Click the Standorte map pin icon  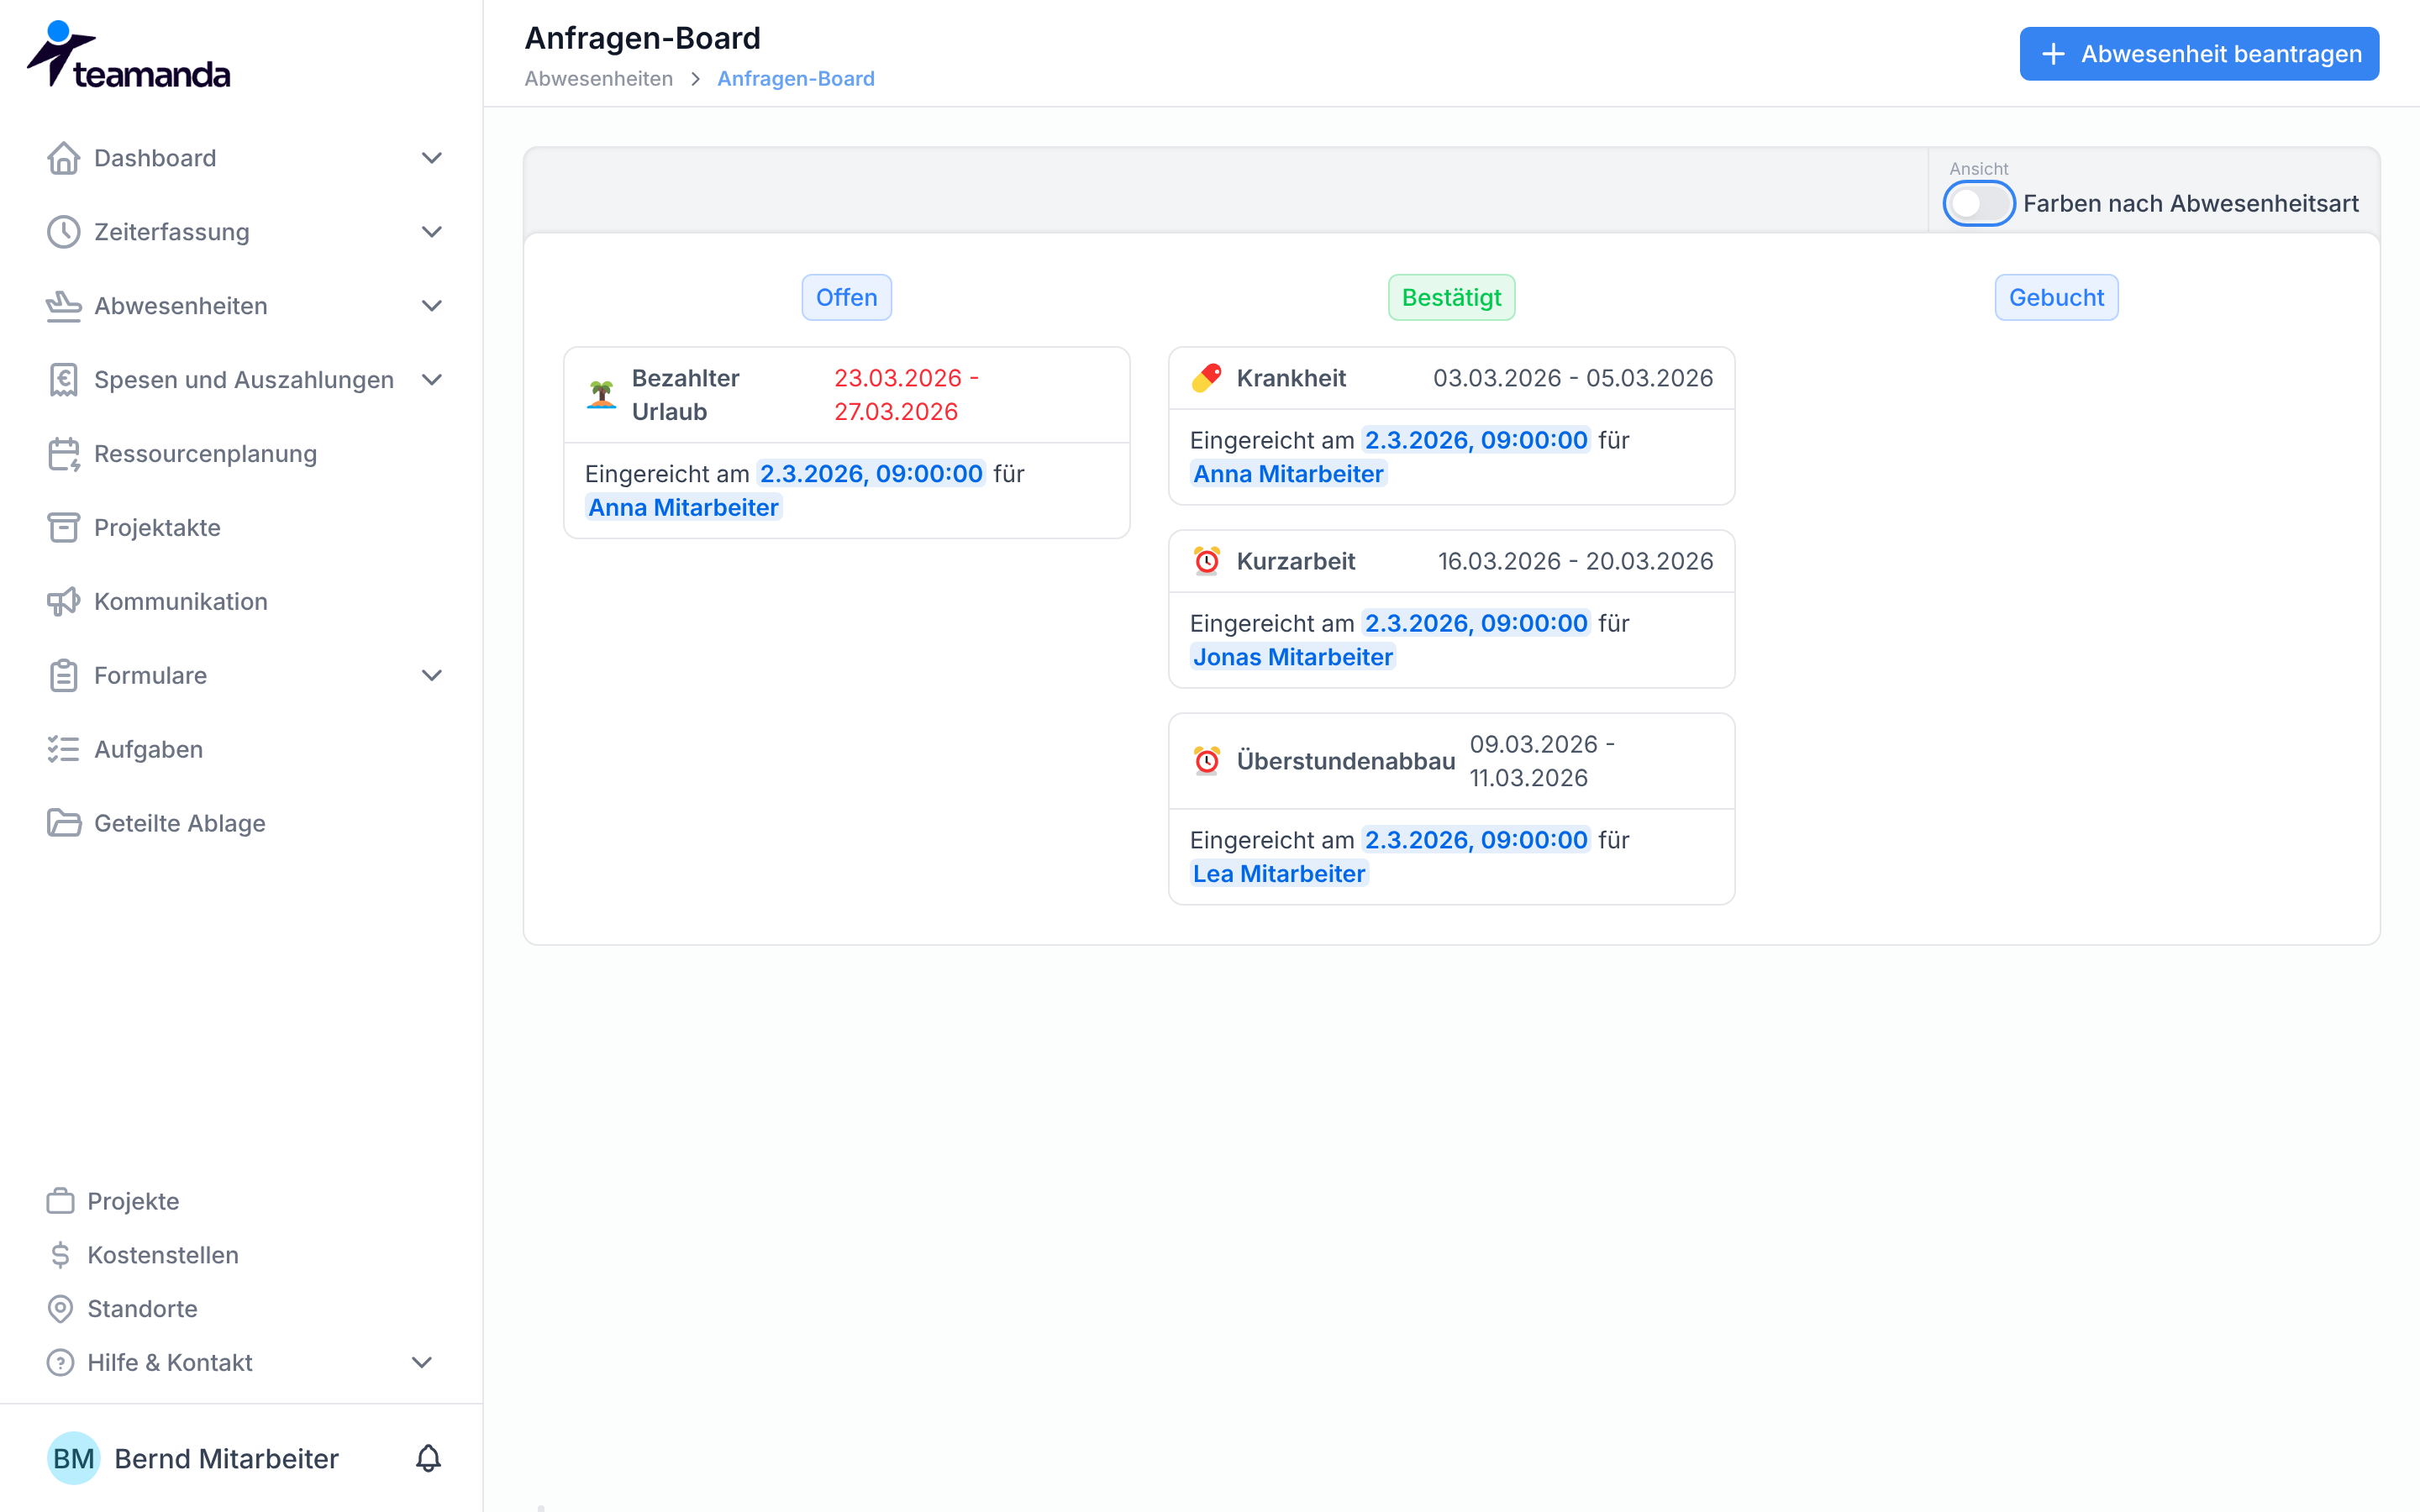pos(60,1309)
